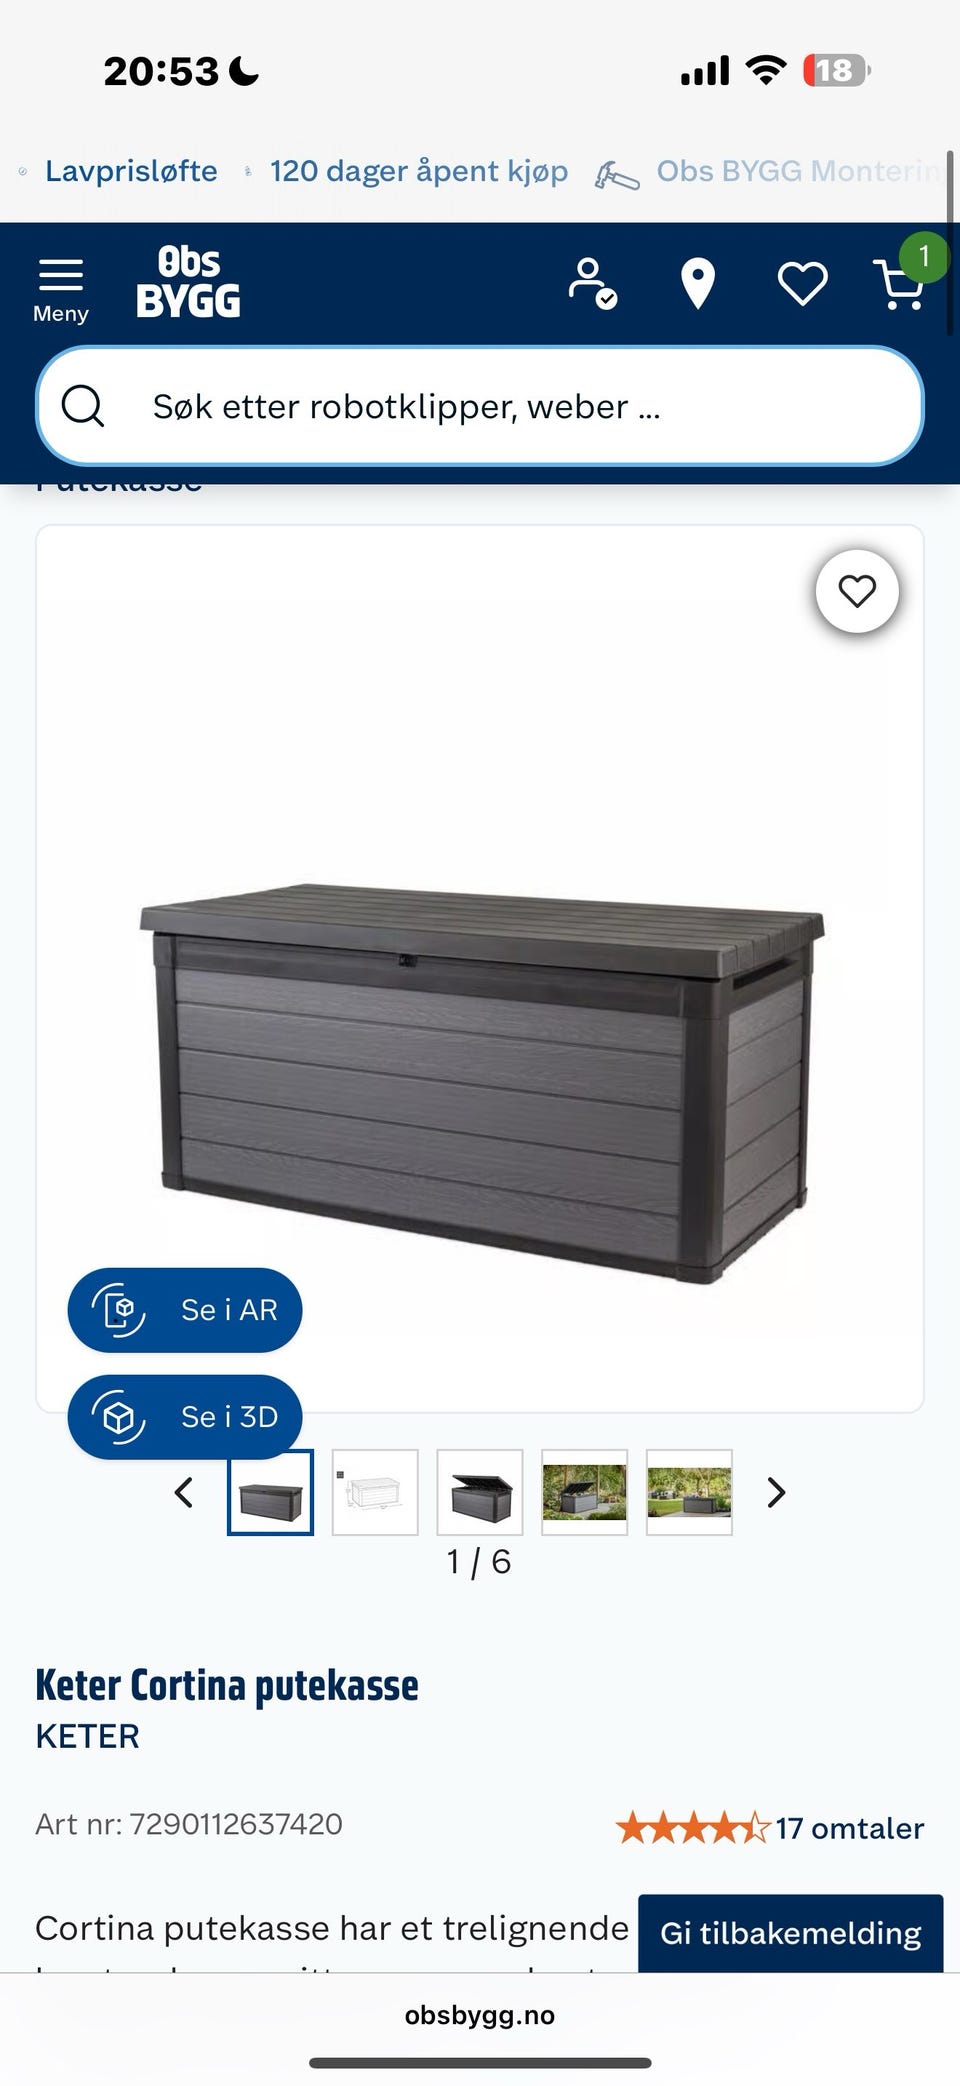Select the open-lid box thumbnail
Screen dimensions: 960x2086
click(x=480, y=1492)
